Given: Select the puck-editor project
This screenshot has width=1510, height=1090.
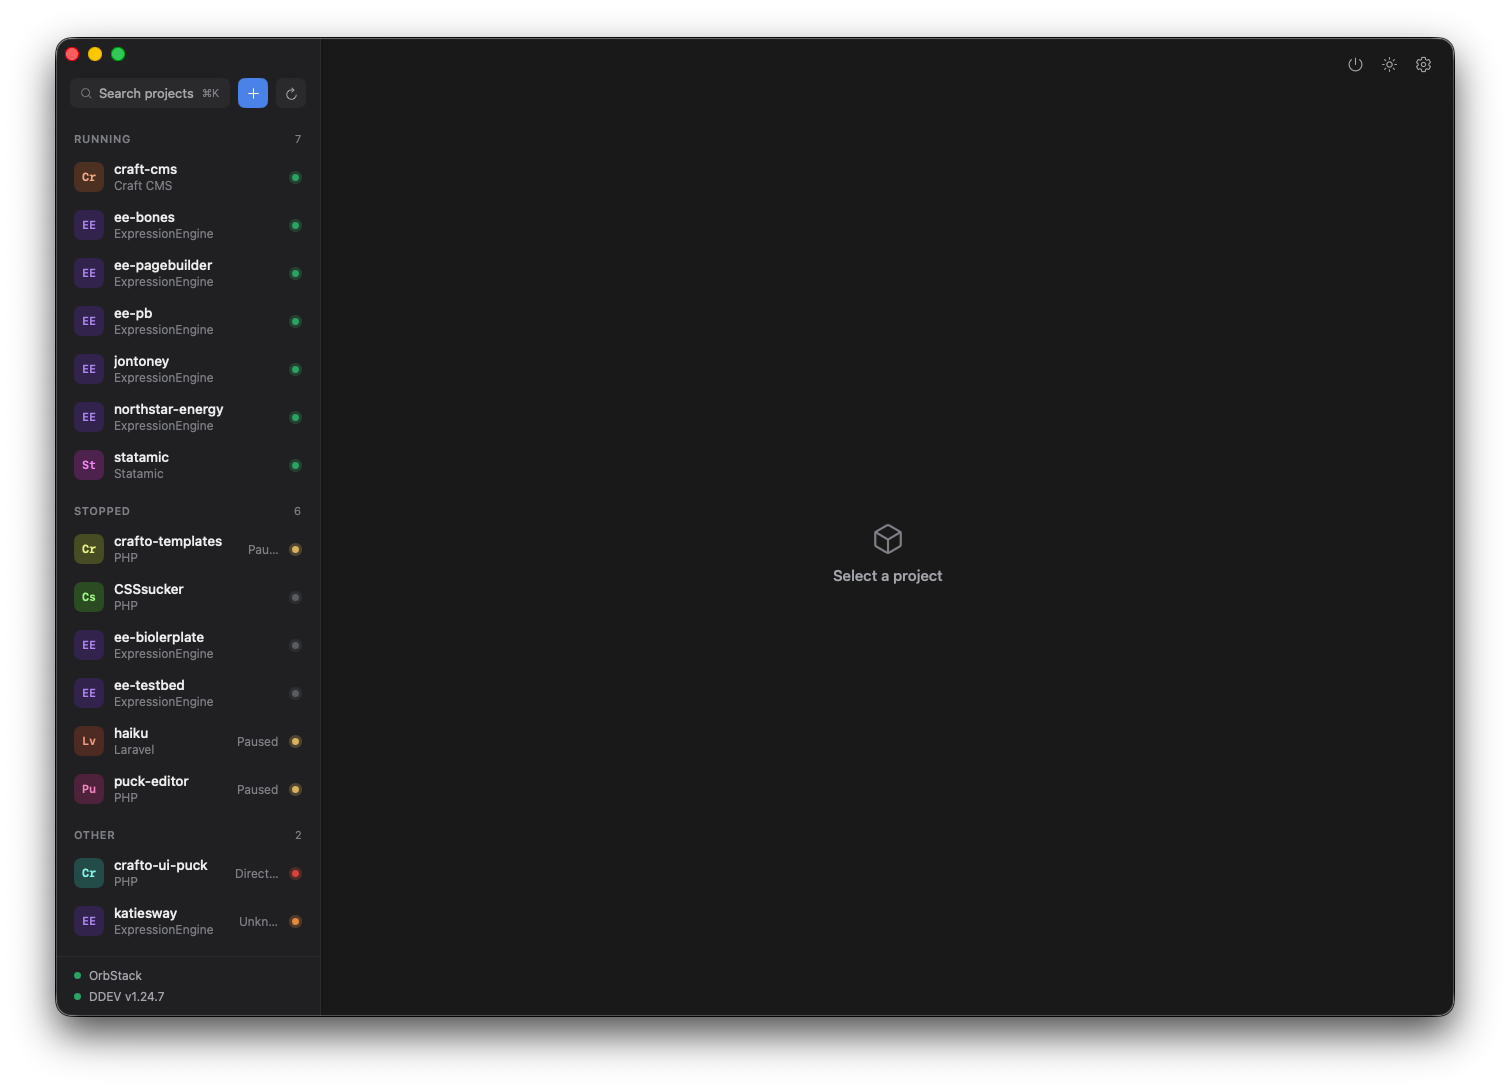Looking at the screenshot, I should coord(188,789).
